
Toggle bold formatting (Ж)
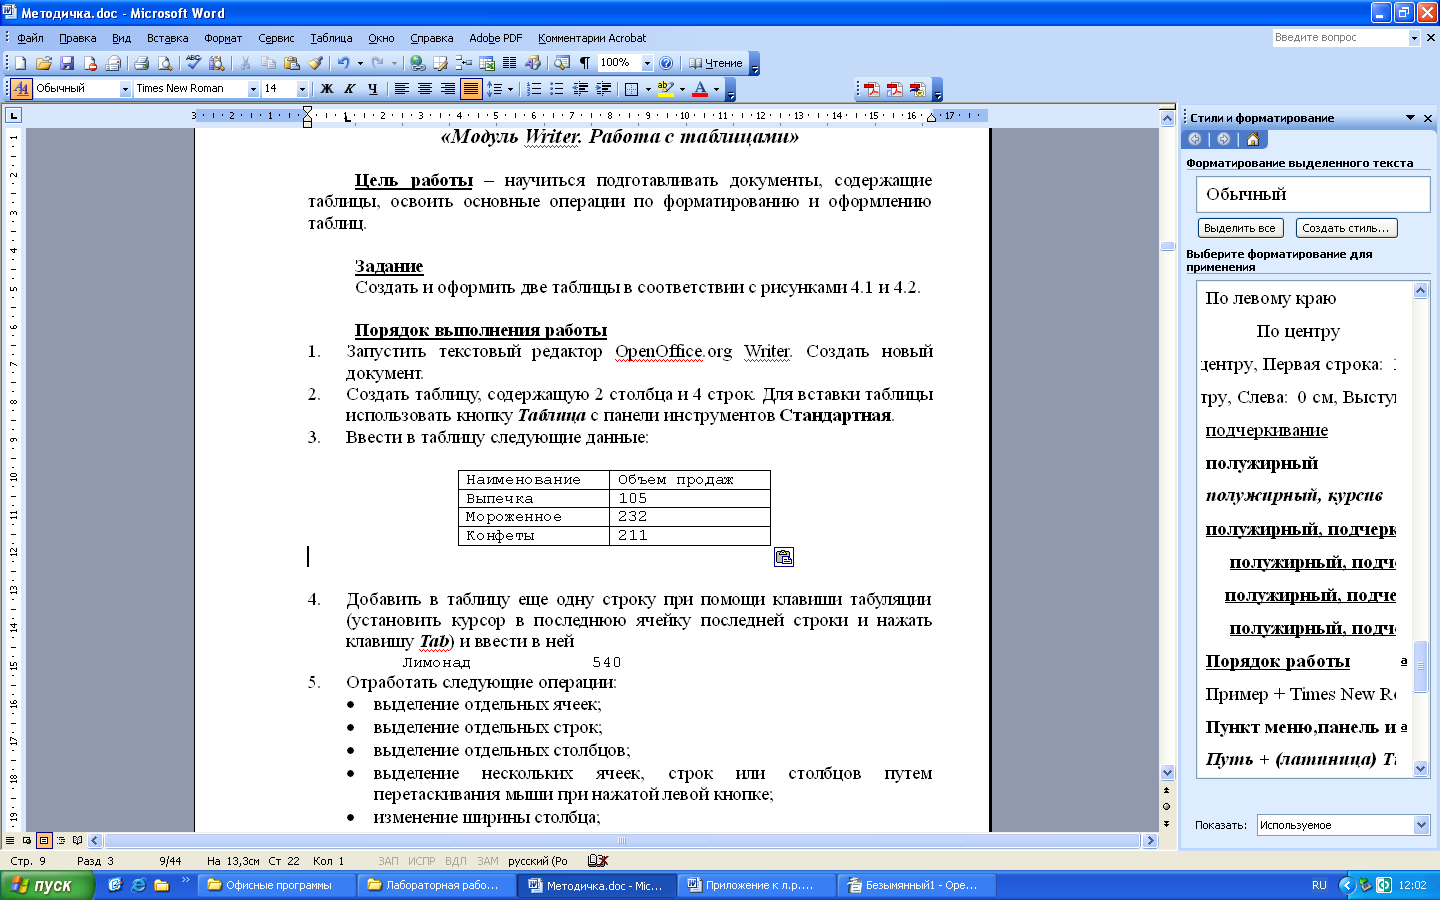326,89
